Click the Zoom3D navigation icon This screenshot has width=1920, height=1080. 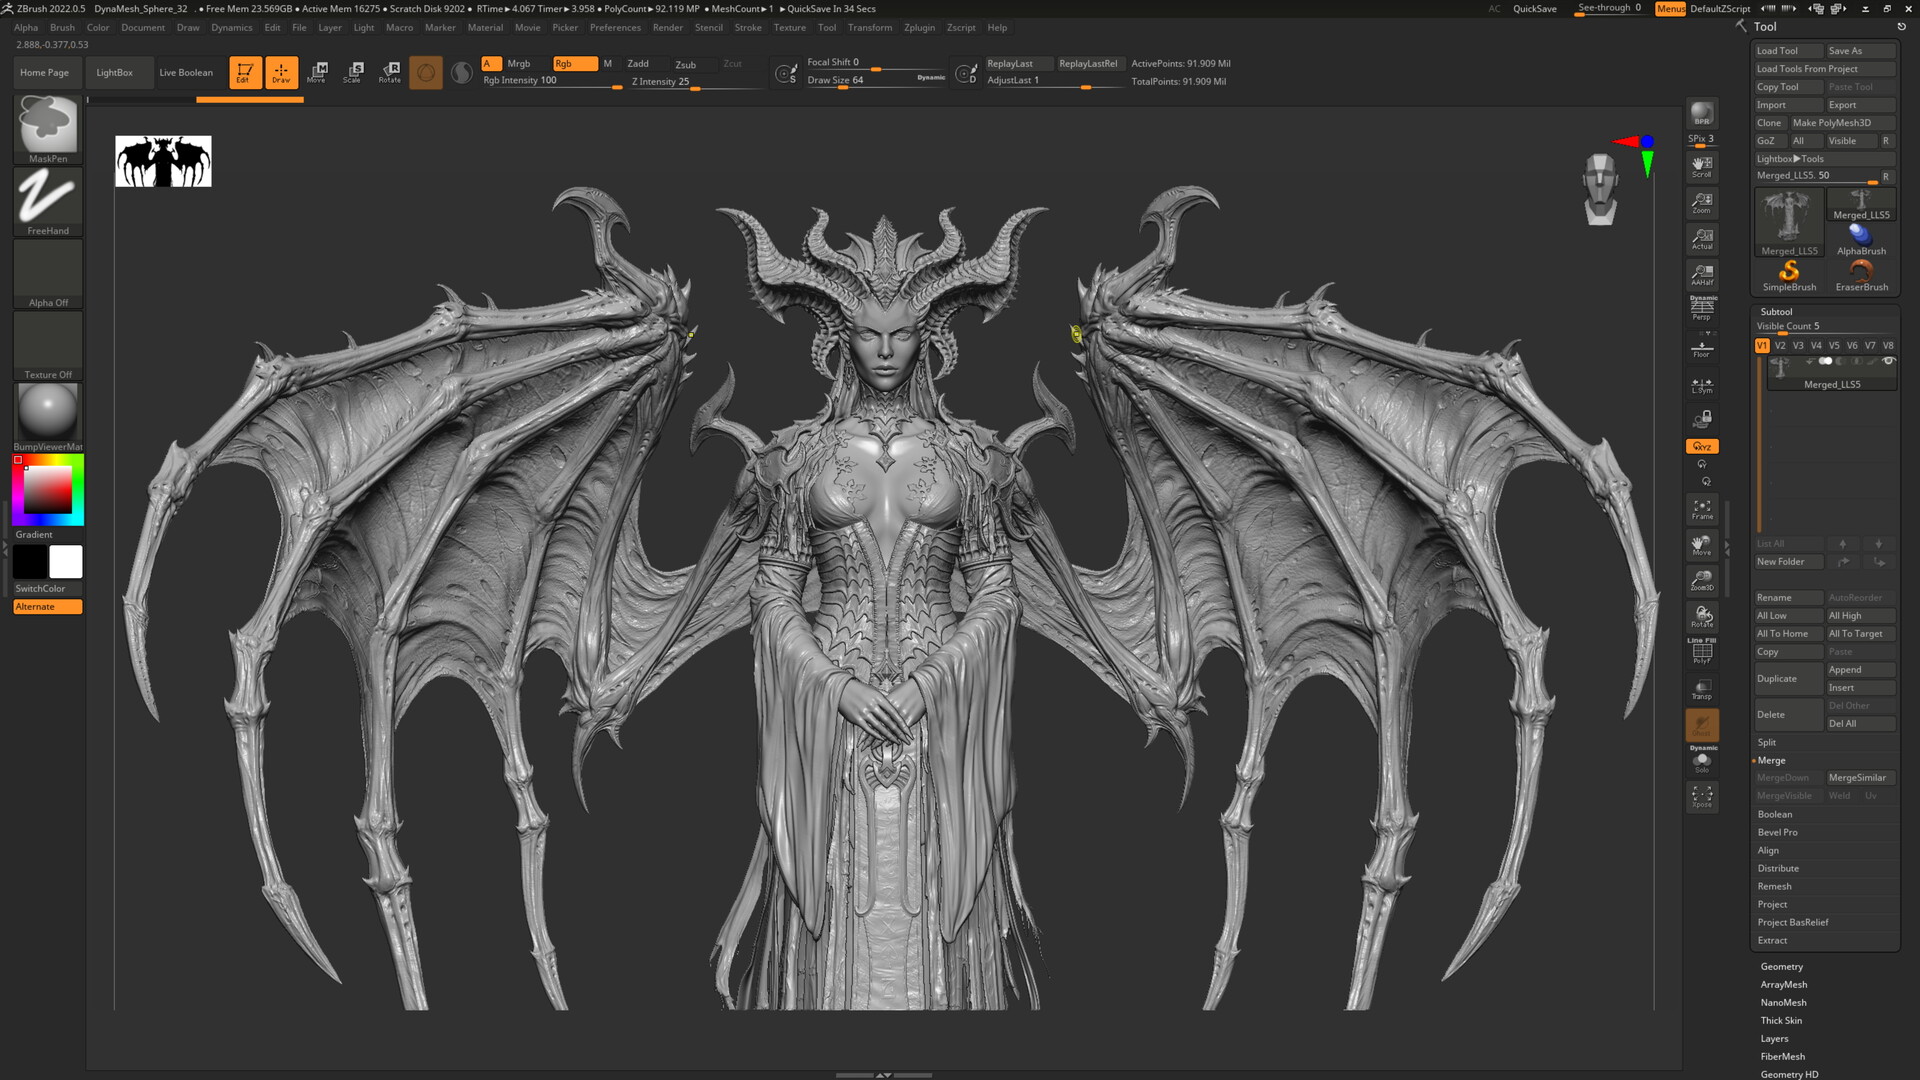pyautogui.click(x=1701, y=580)
